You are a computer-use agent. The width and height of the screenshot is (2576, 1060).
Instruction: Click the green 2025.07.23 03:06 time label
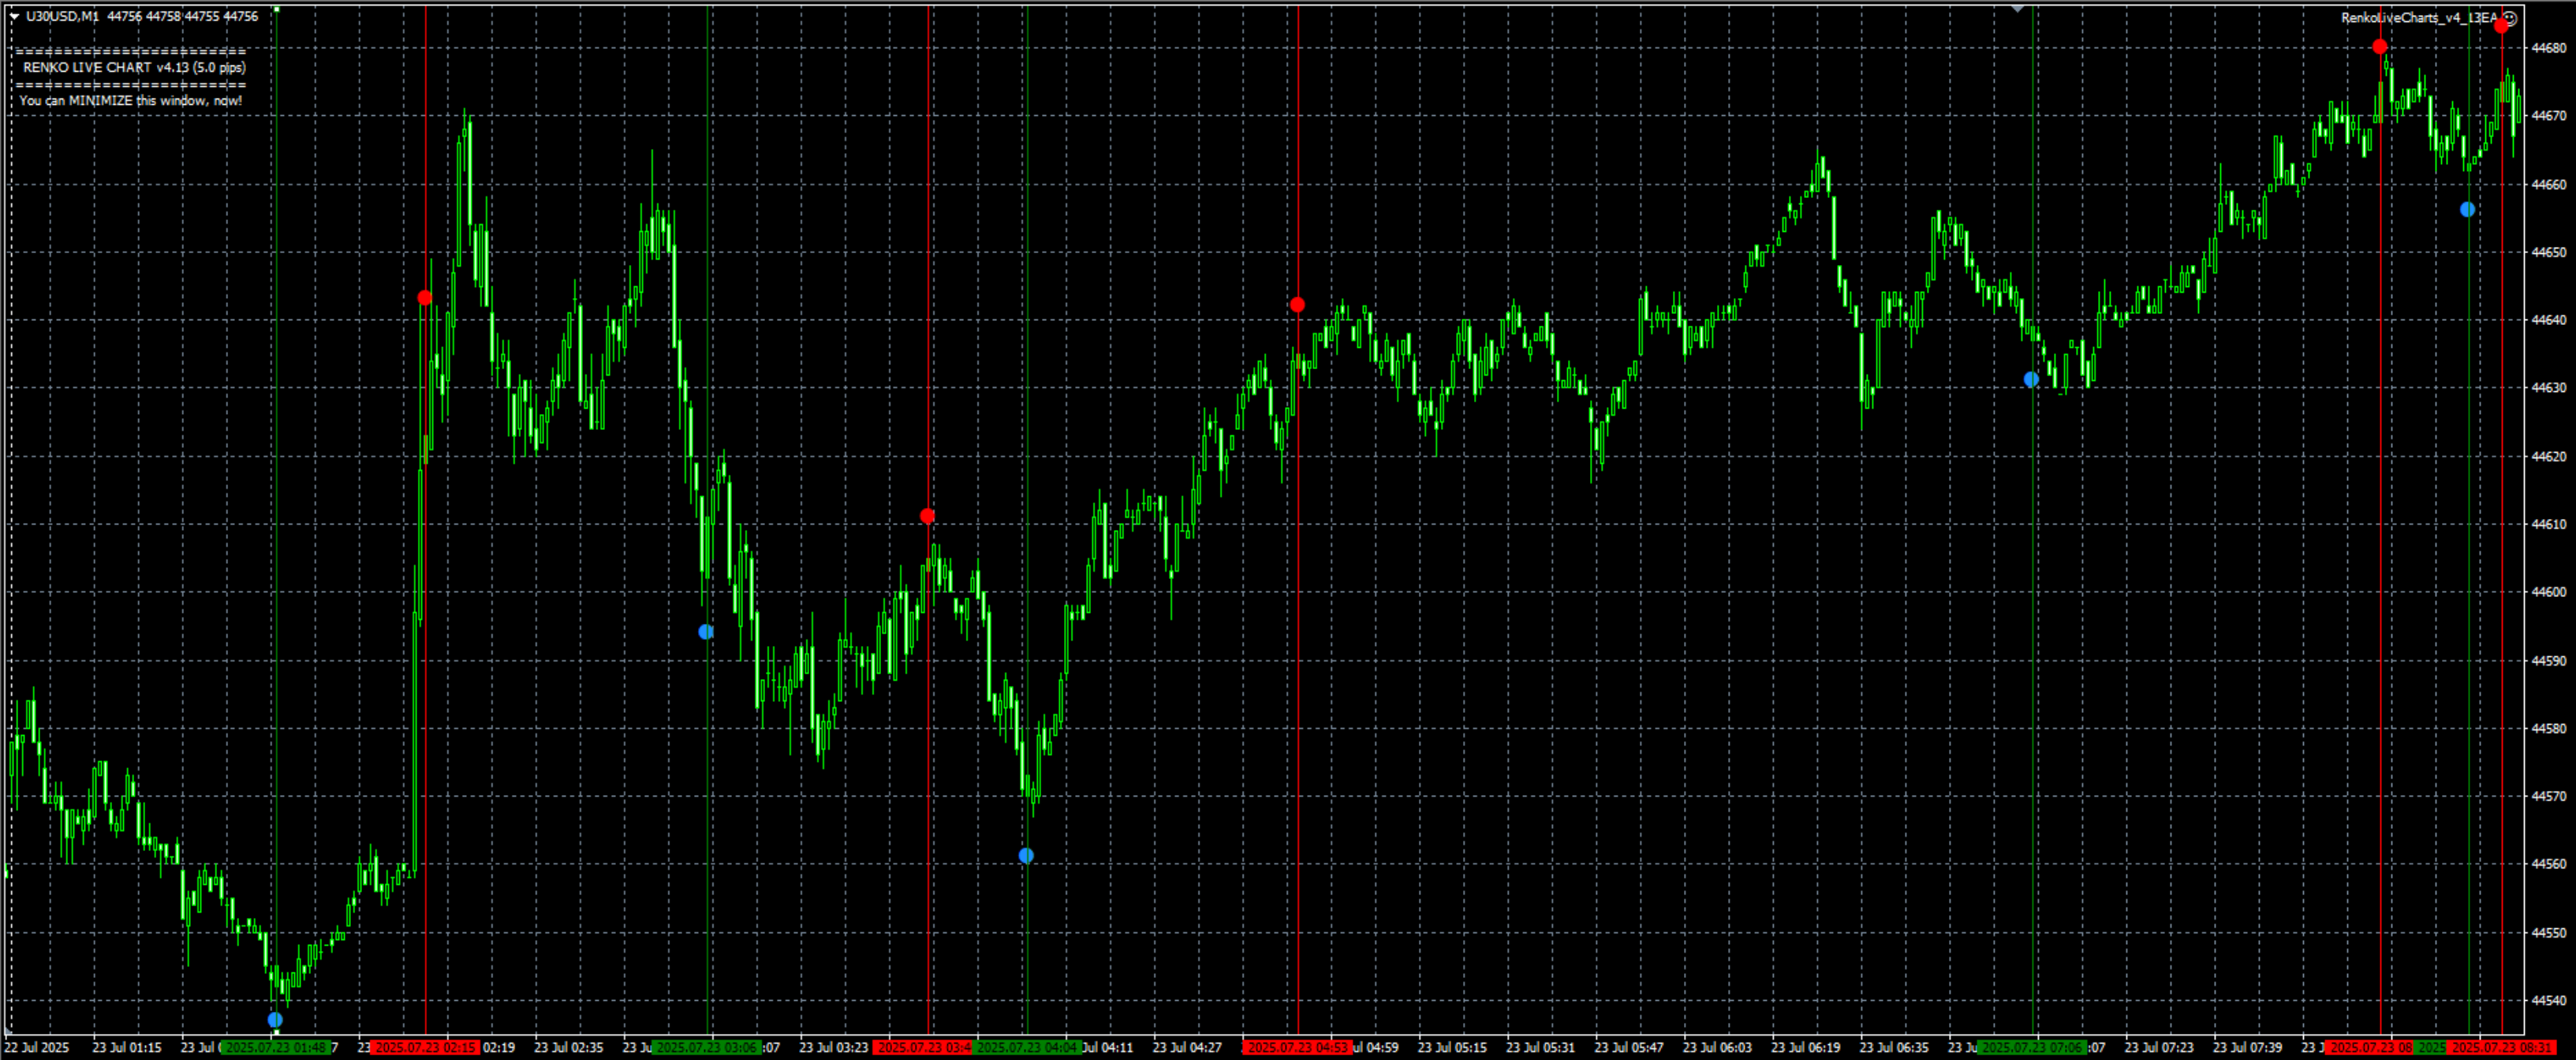tap(706, 1048)
